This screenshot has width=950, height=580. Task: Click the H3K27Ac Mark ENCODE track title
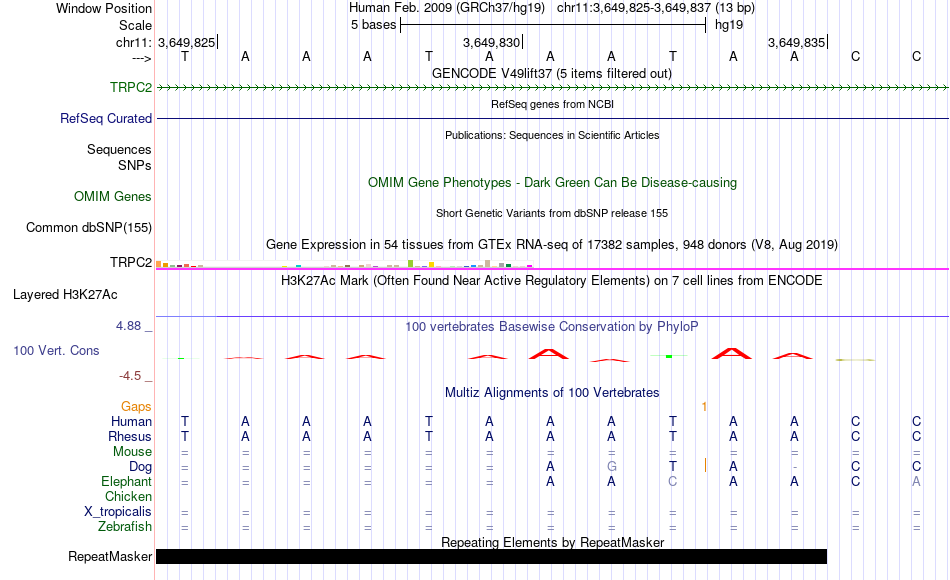[x=552, y=281]
